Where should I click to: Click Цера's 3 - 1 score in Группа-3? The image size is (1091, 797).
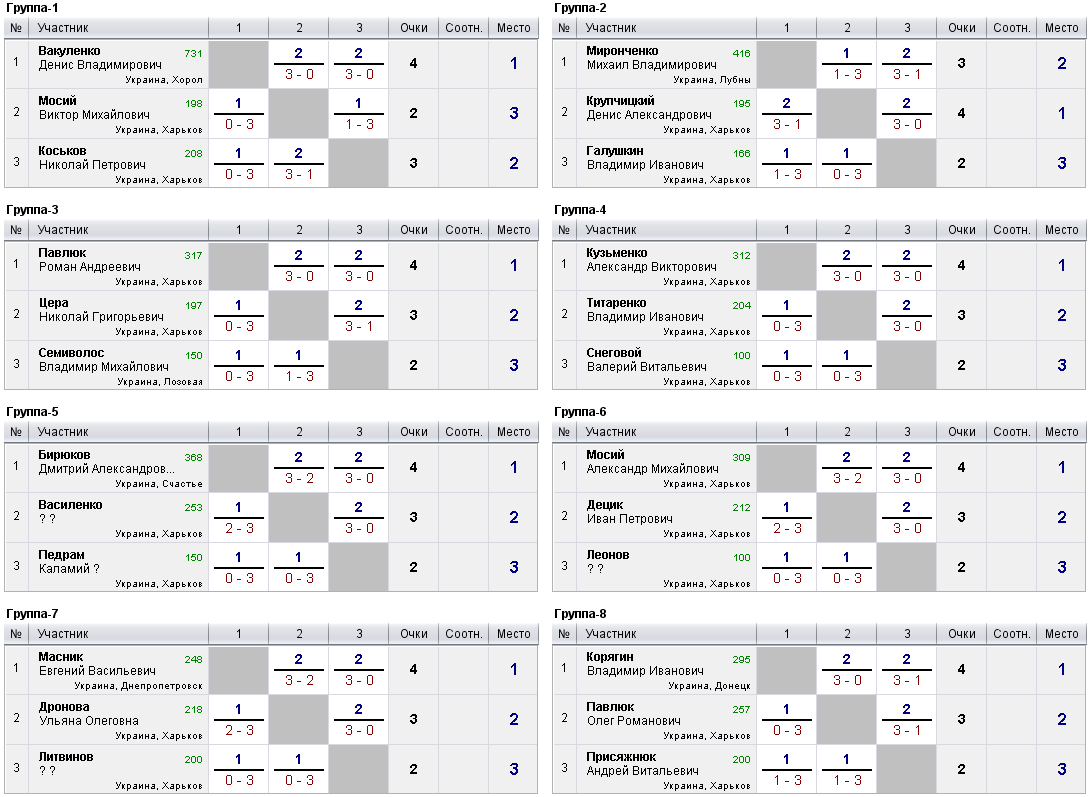(359, 326)
